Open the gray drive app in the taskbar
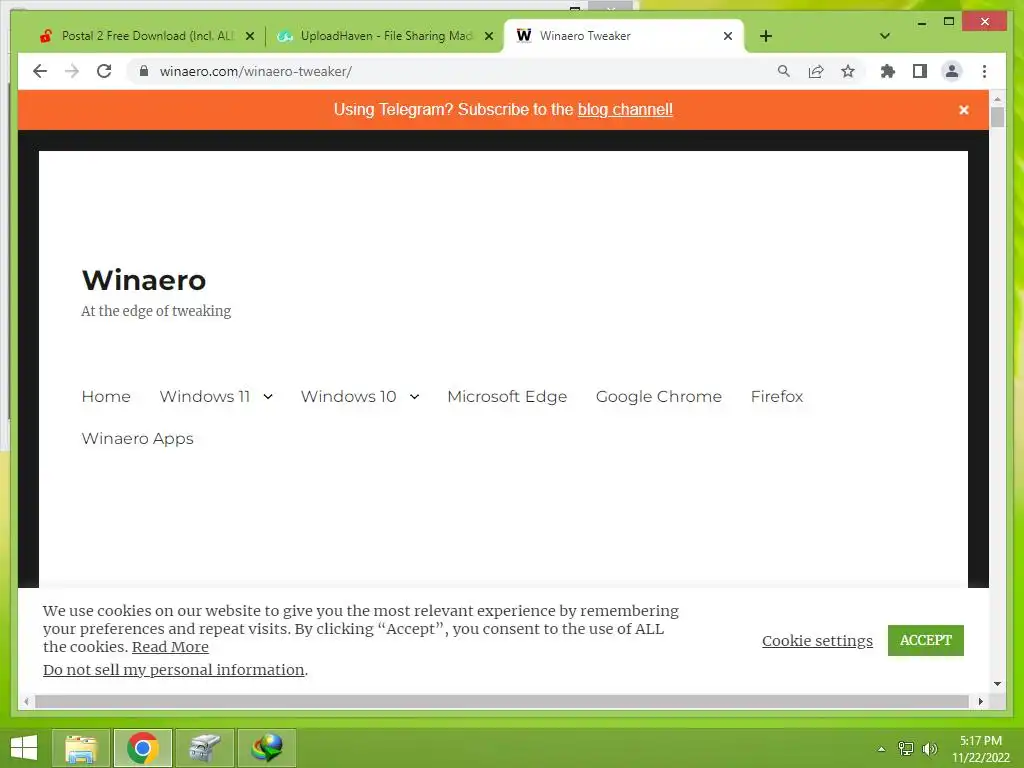 click(204, 748)
